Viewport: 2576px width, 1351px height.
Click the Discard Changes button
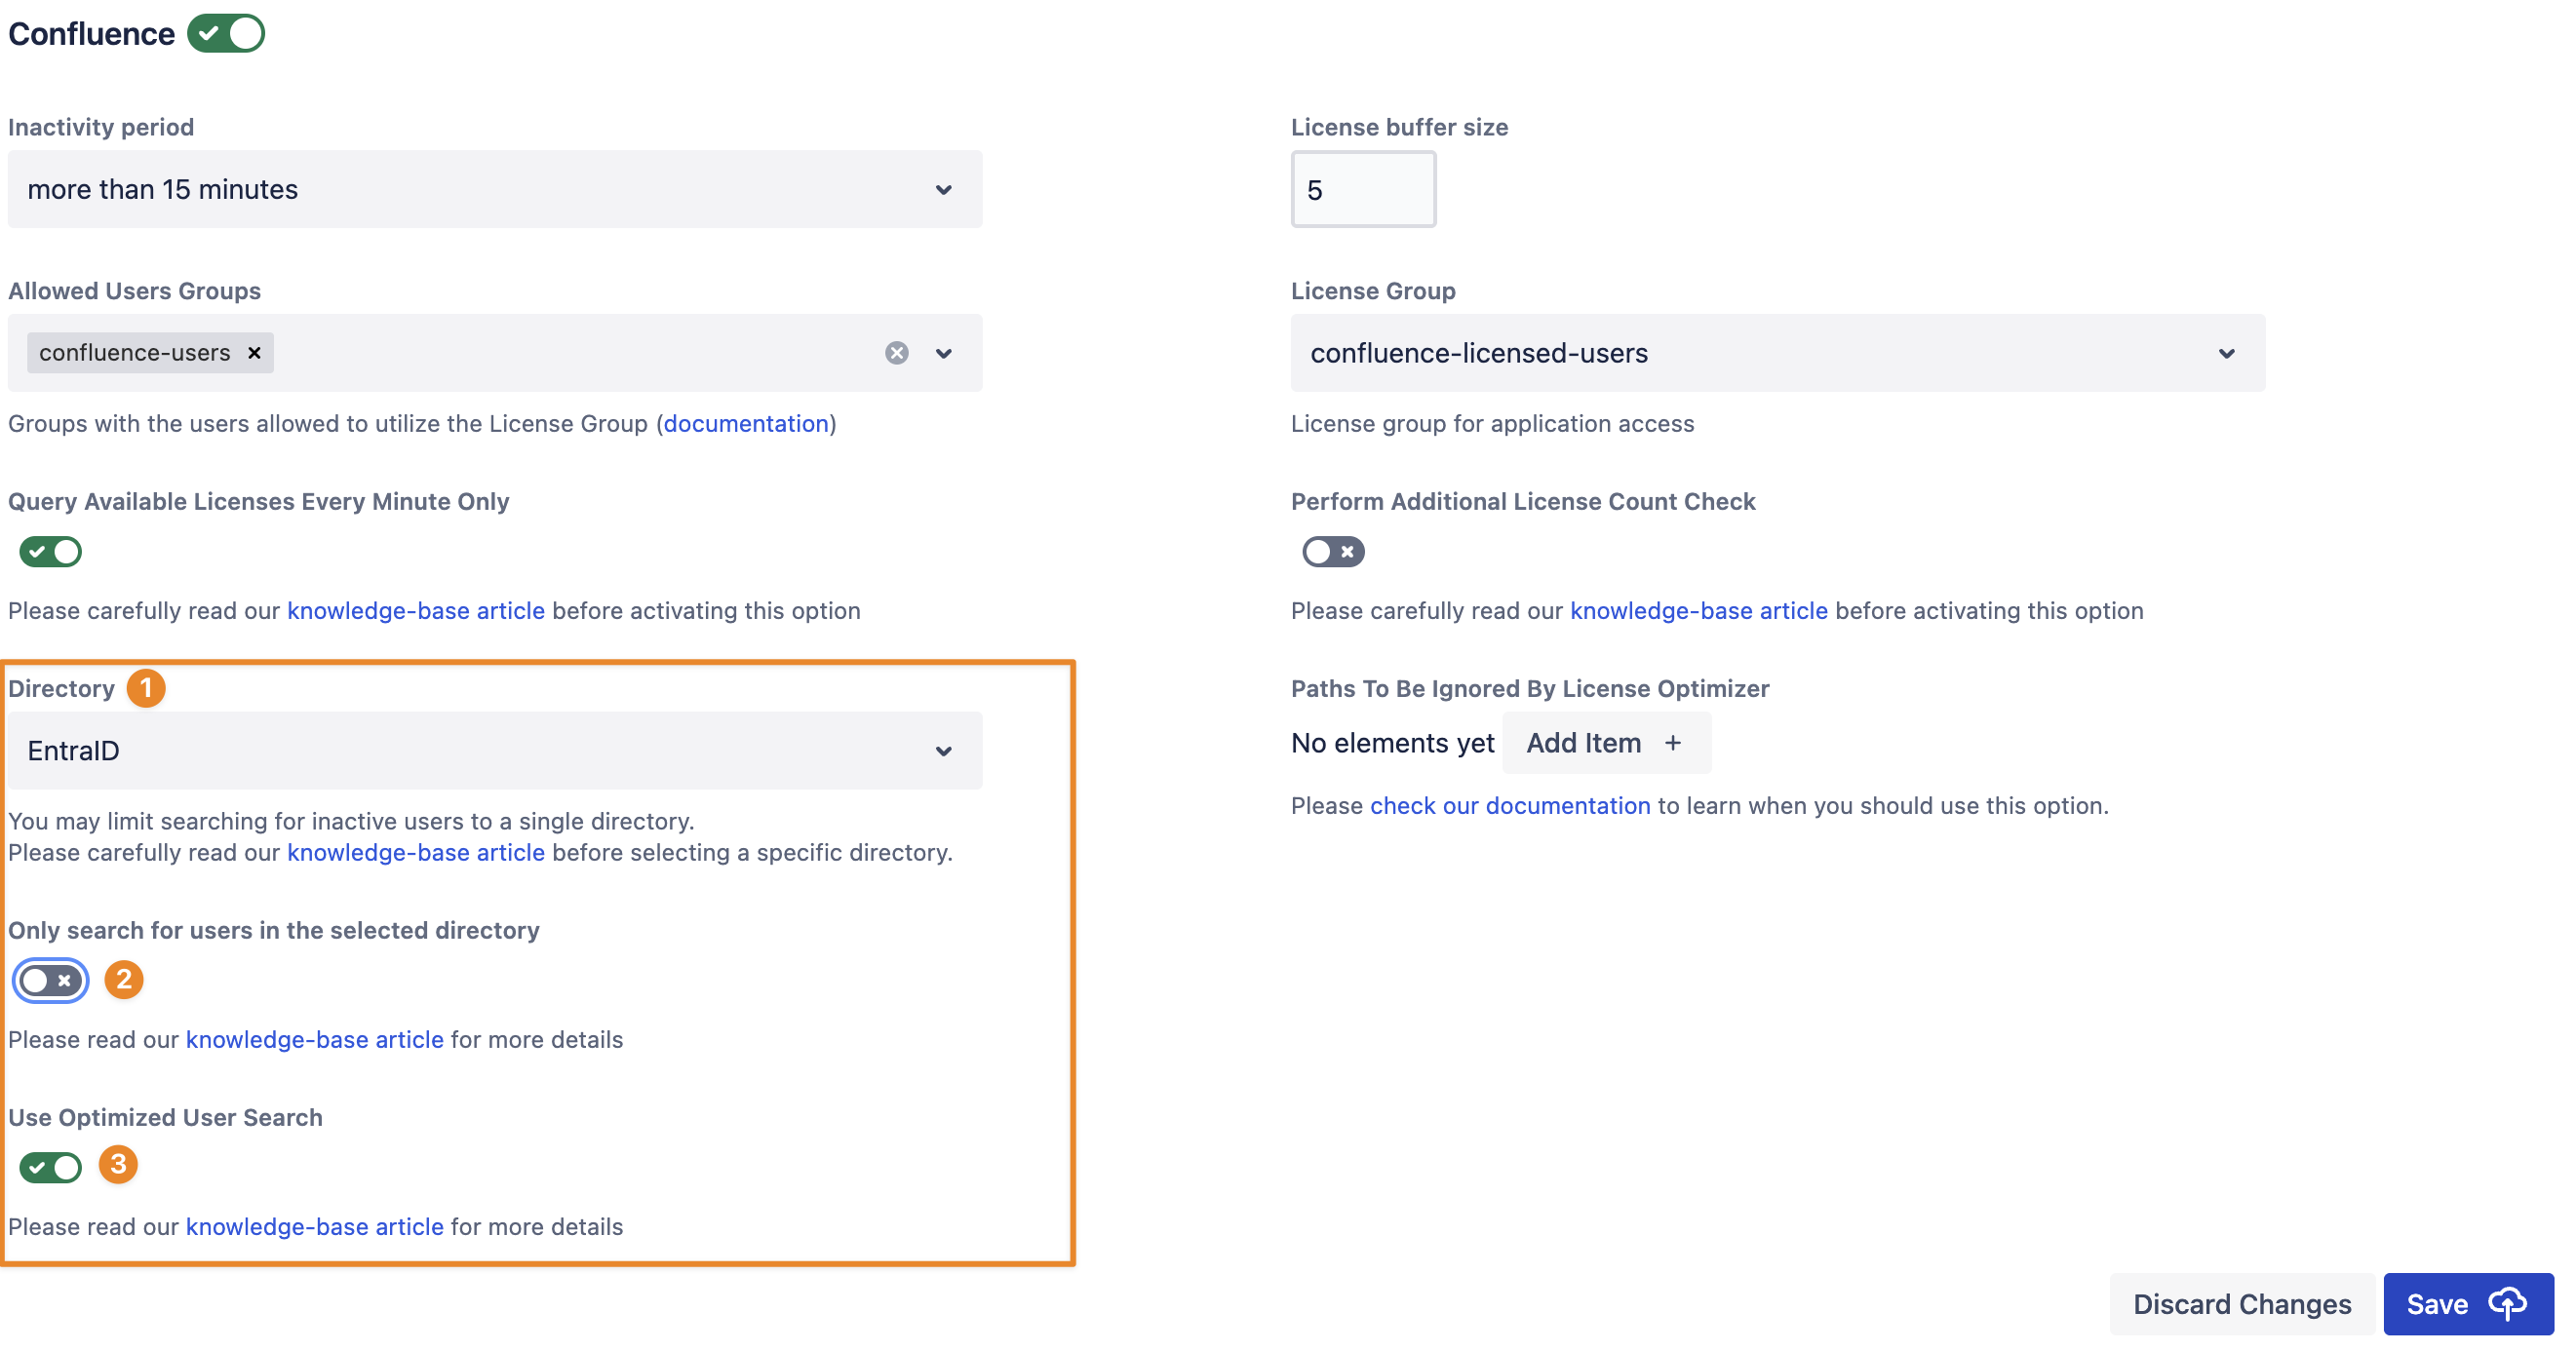point(2241,1303)
